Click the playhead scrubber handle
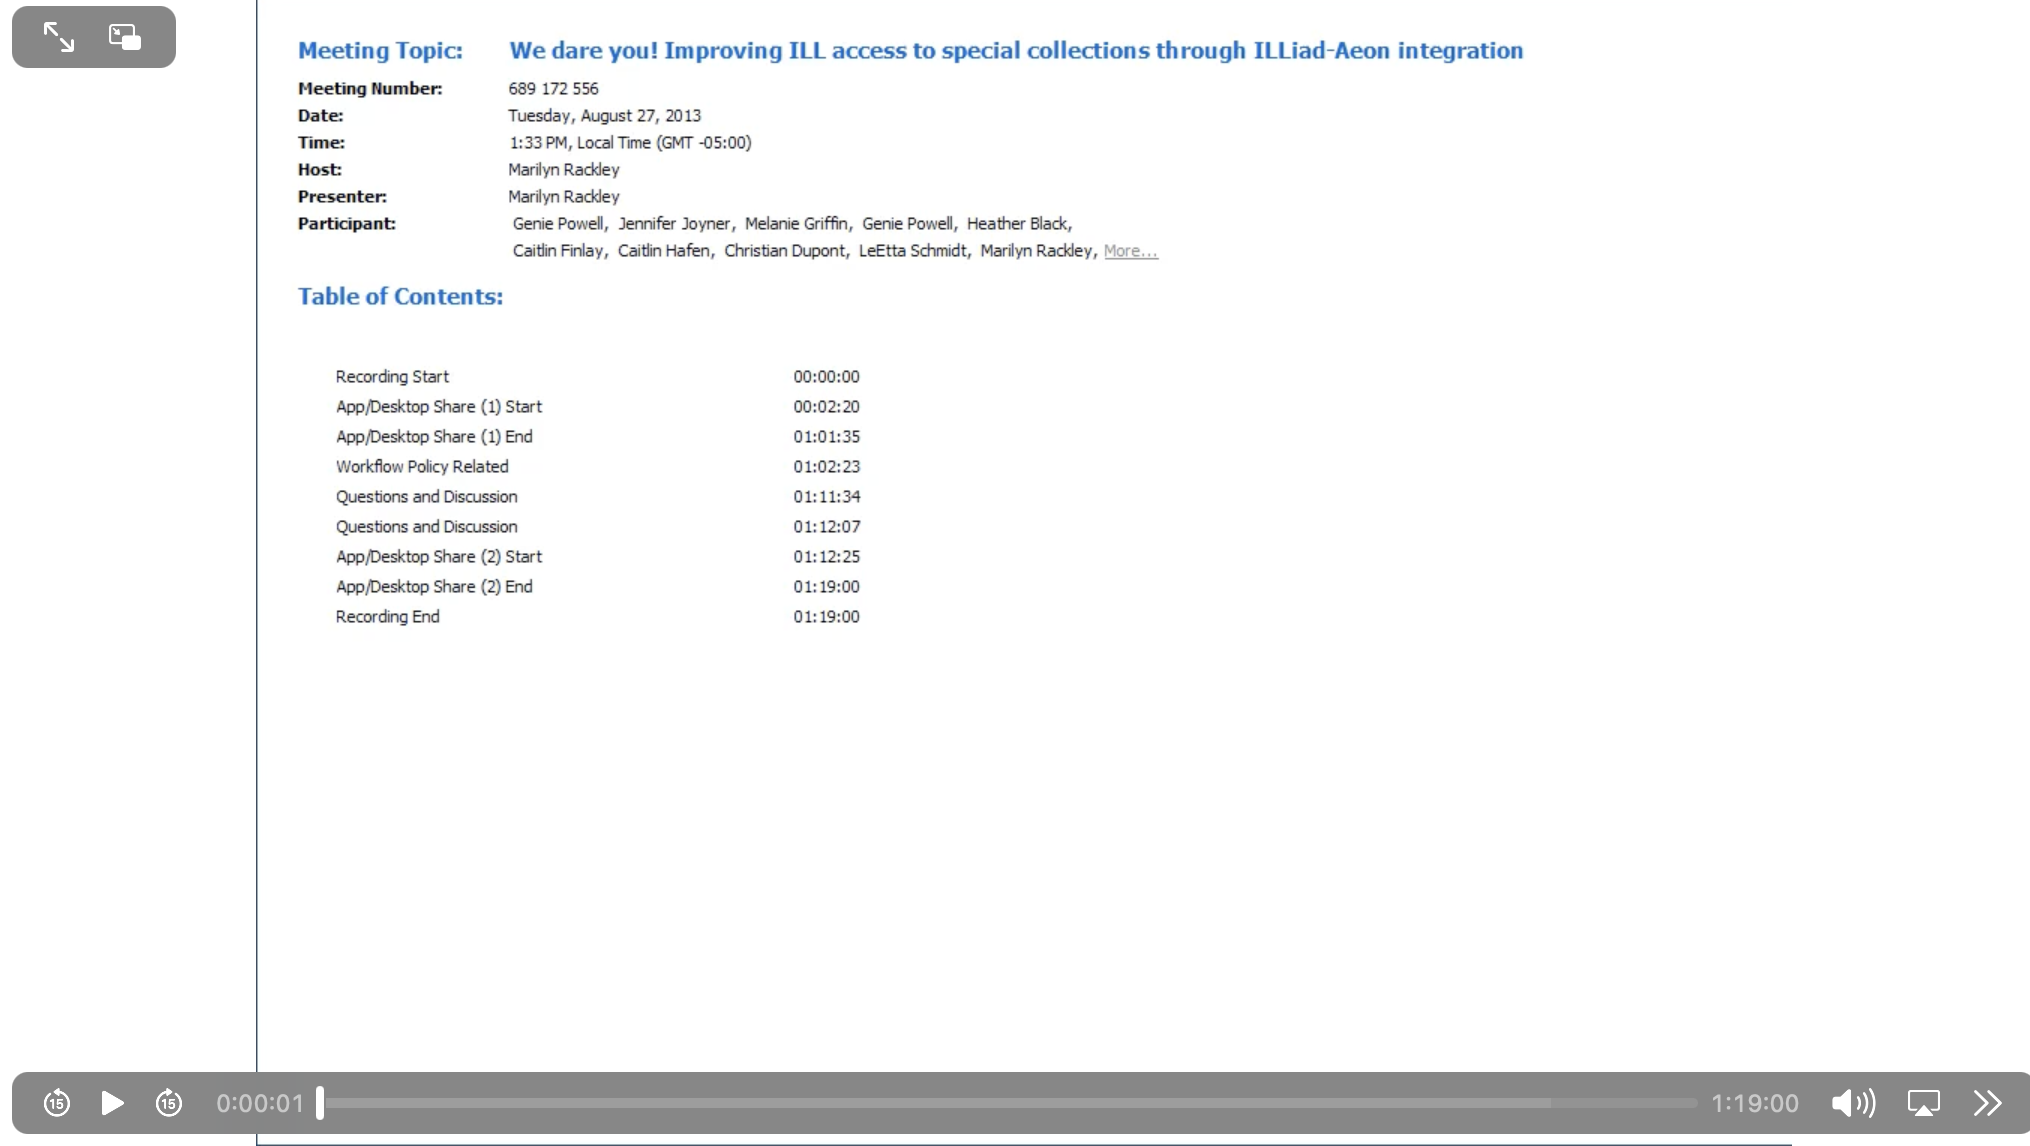2030x1146 pixels. pyautogui.click(x=320, y=1103)
